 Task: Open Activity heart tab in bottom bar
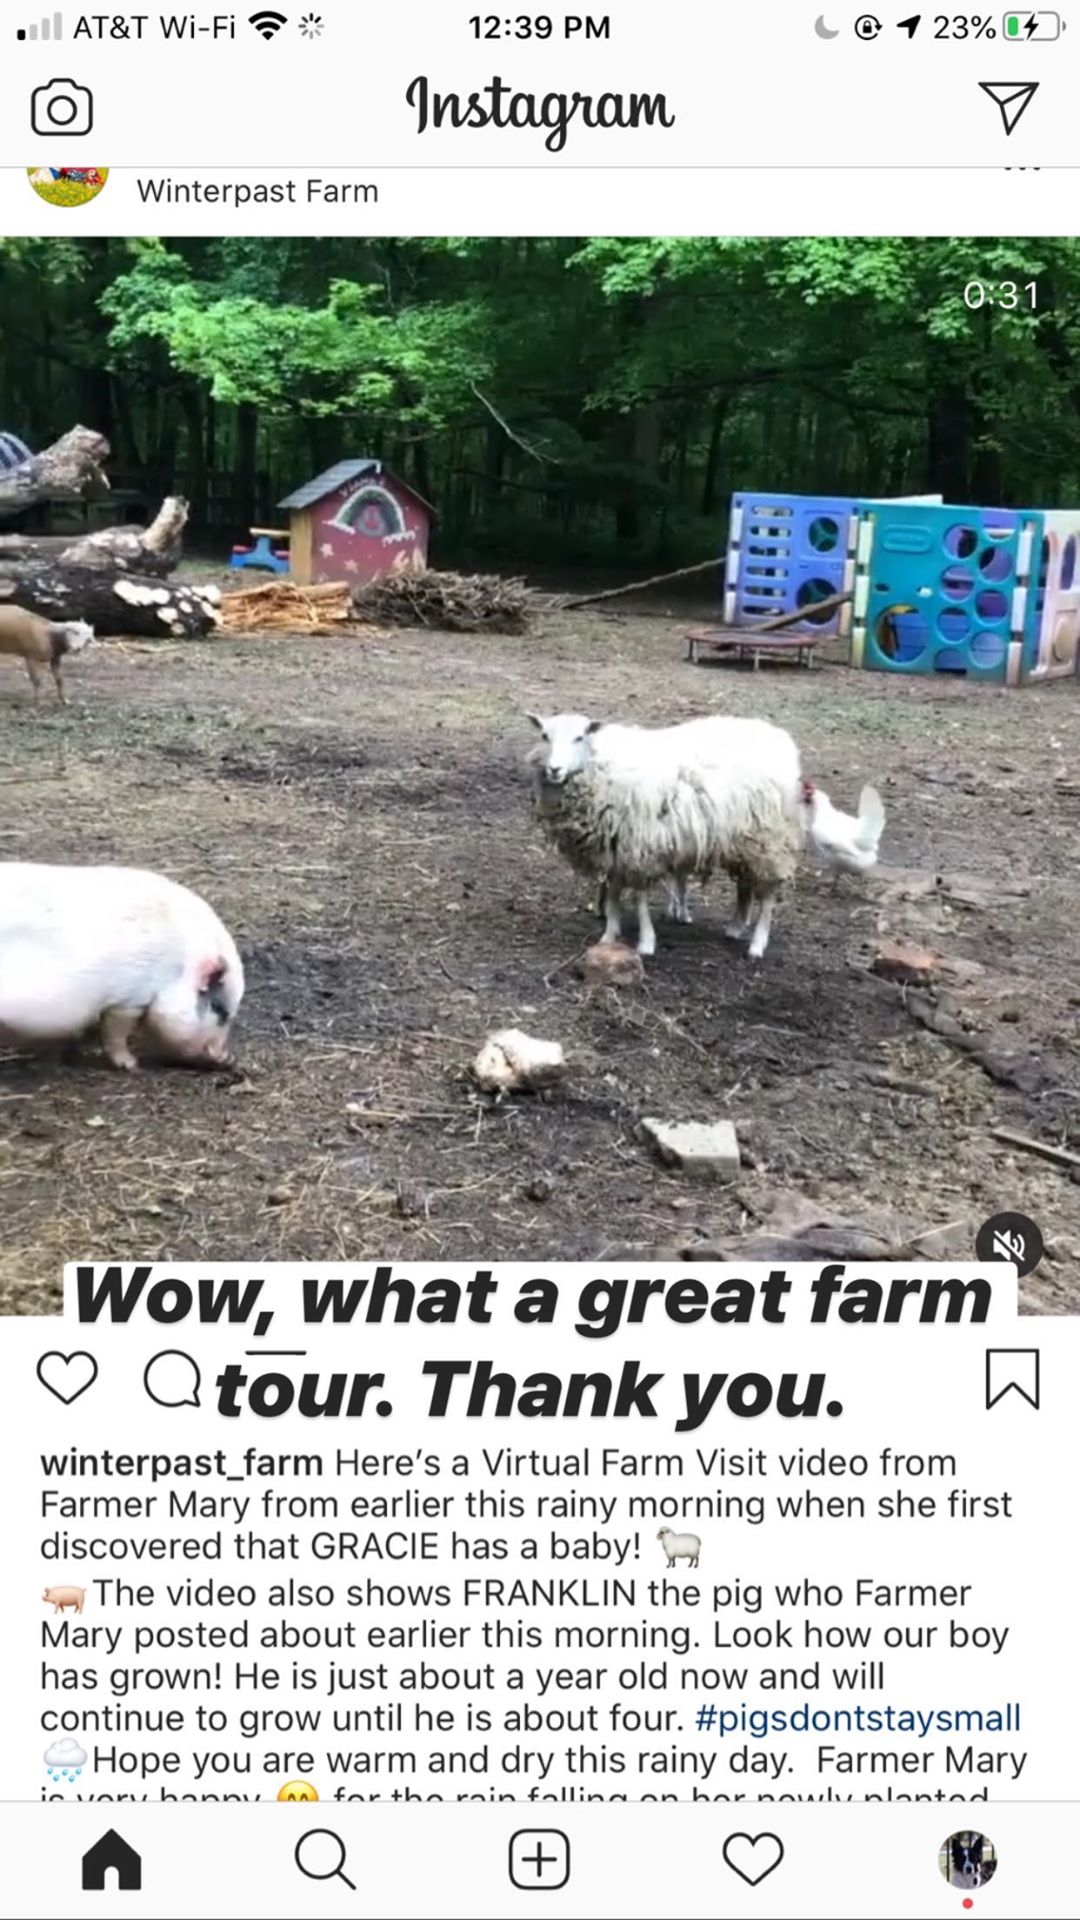coord(753,1860)
